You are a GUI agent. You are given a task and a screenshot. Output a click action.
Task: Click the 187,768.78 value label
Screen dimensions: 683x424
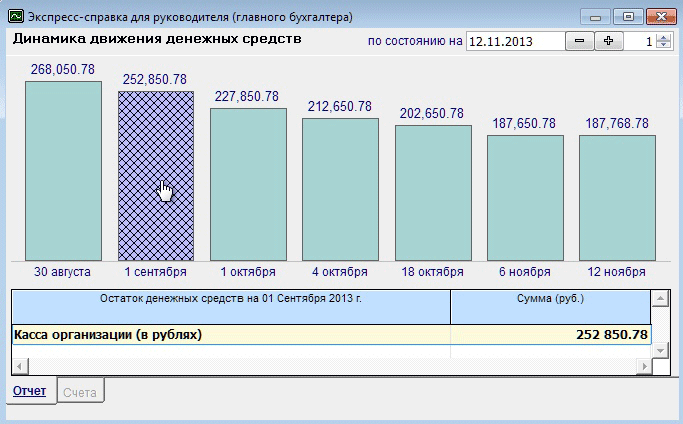[x=617, y=123]
